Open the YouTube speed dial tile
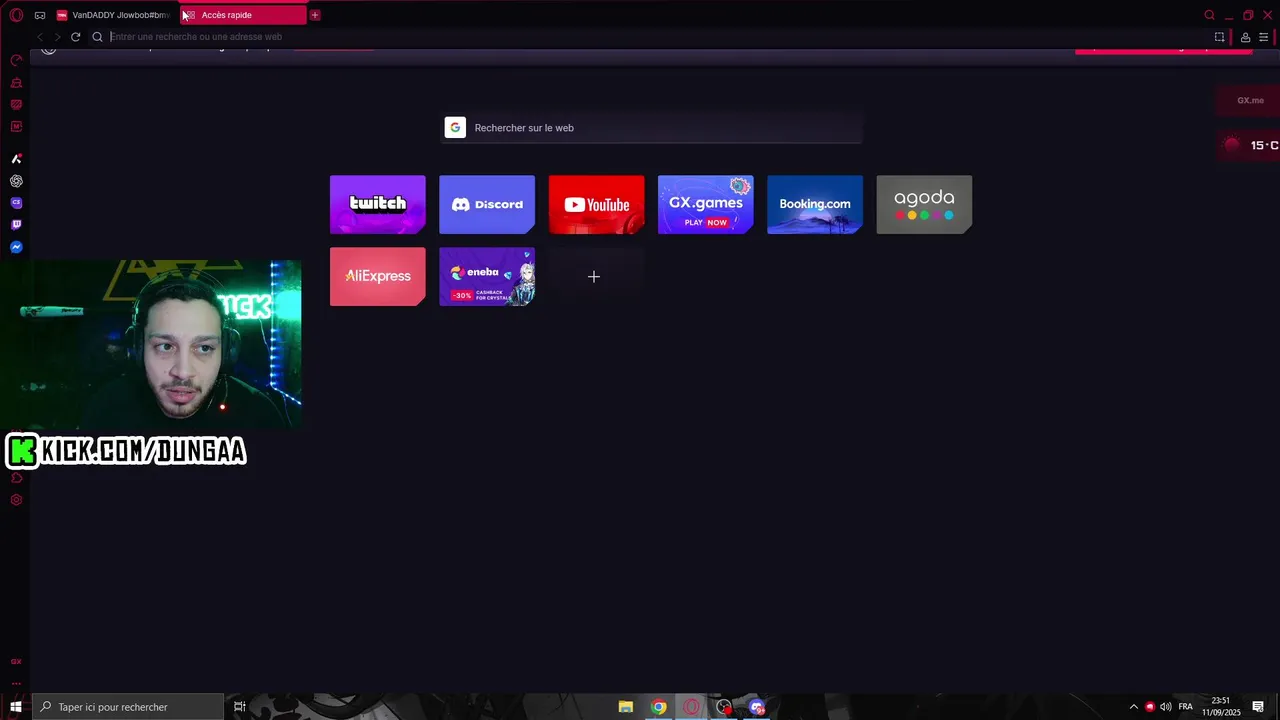 coord(596,204)
